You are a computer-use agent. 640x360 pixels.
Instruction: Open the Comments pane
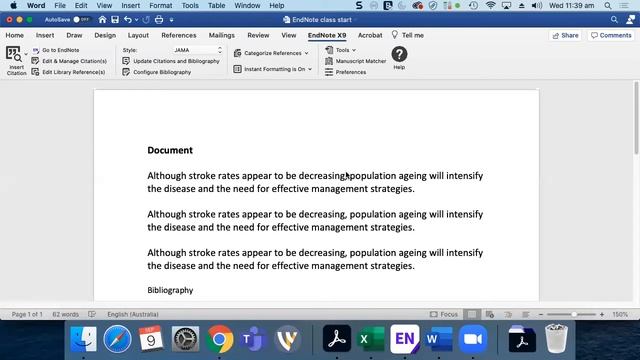pos(611,36)
